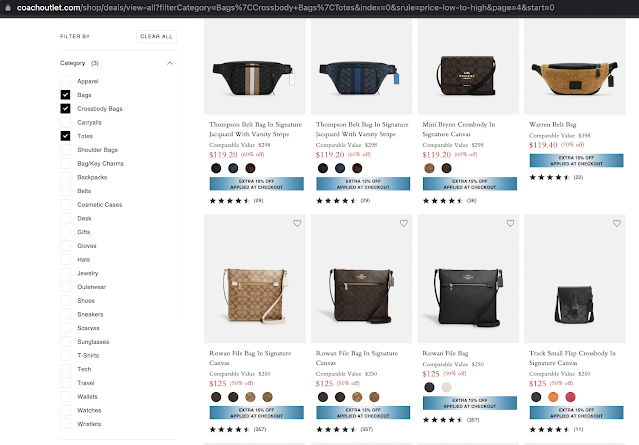This screenshot has height=445, width=639.
Task: Uncheck the Totes category filter
Action: pos(65,136)
